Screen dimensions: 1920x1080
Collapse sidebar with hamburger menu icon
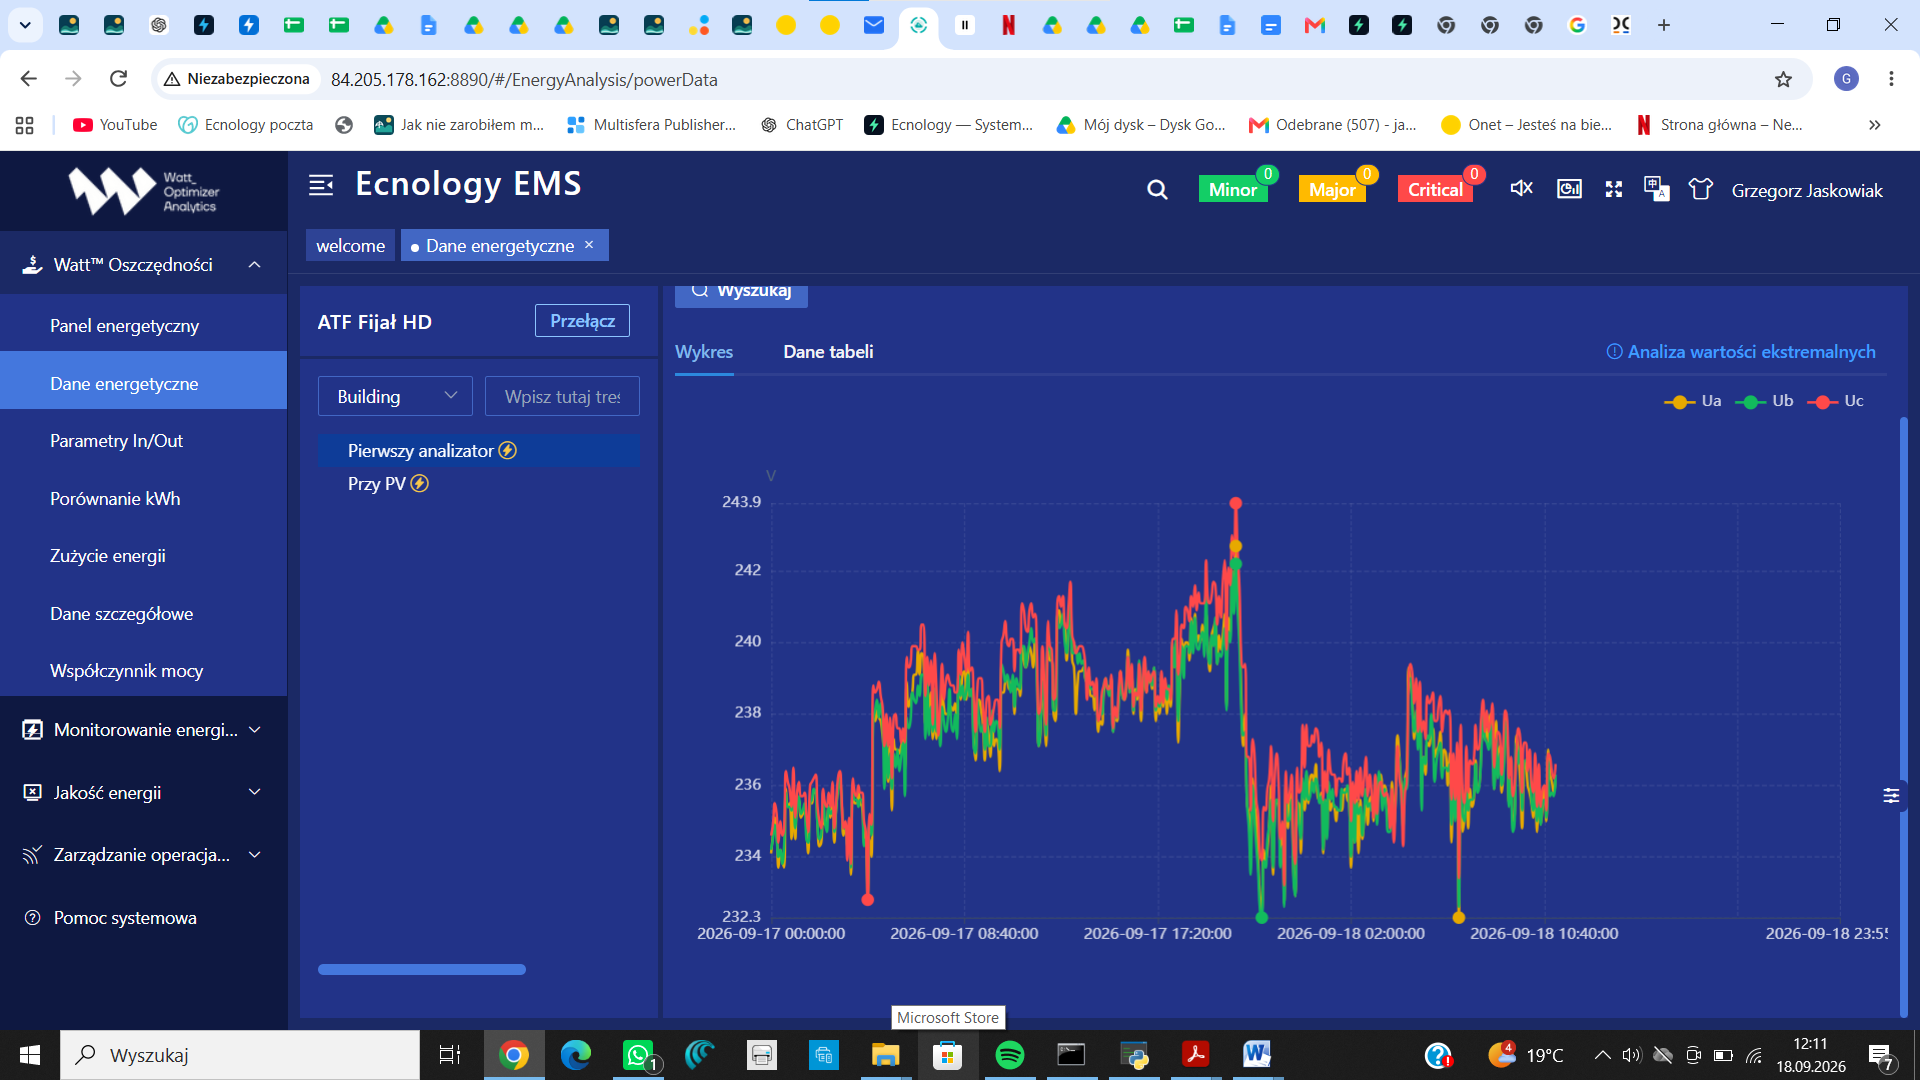tap(321, 185)
